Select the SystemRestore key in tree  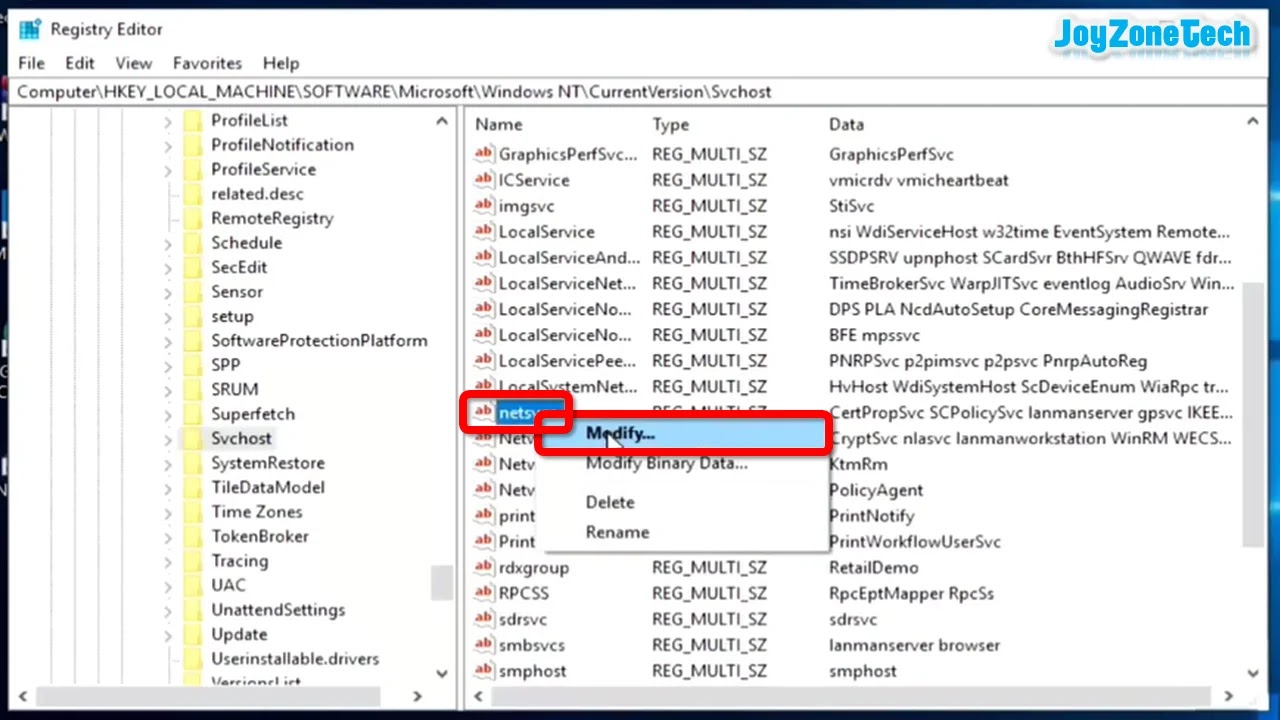[x=267, y=463]
